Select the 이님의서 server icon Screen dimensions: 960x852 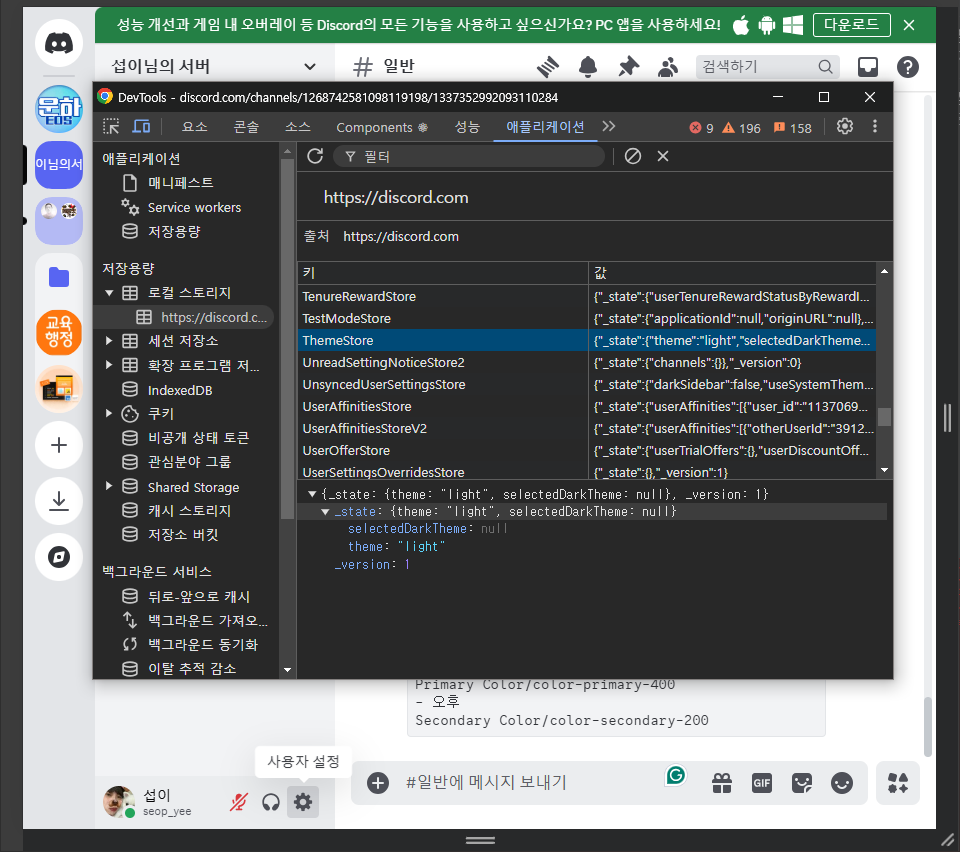59,164
